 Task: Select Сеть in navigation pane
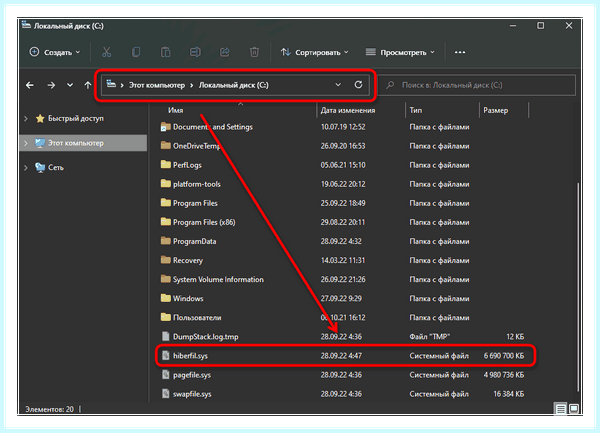(x=56, y=168)
